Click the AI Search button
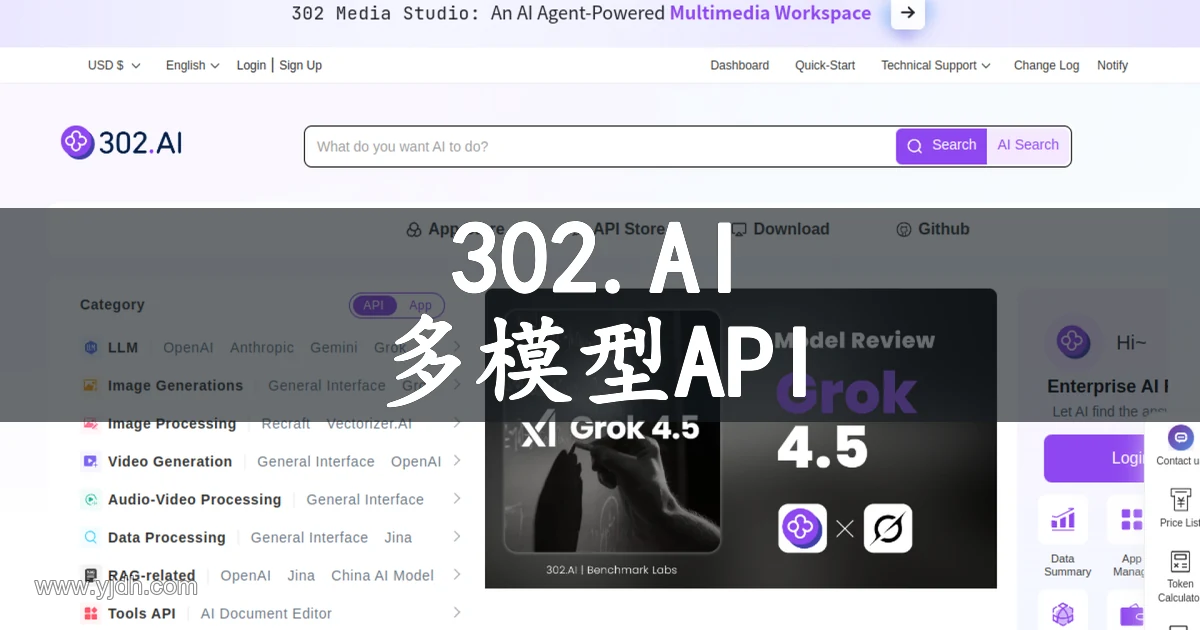The image size is (1200, 630). pyautogui.click(x=1028, y=146)
